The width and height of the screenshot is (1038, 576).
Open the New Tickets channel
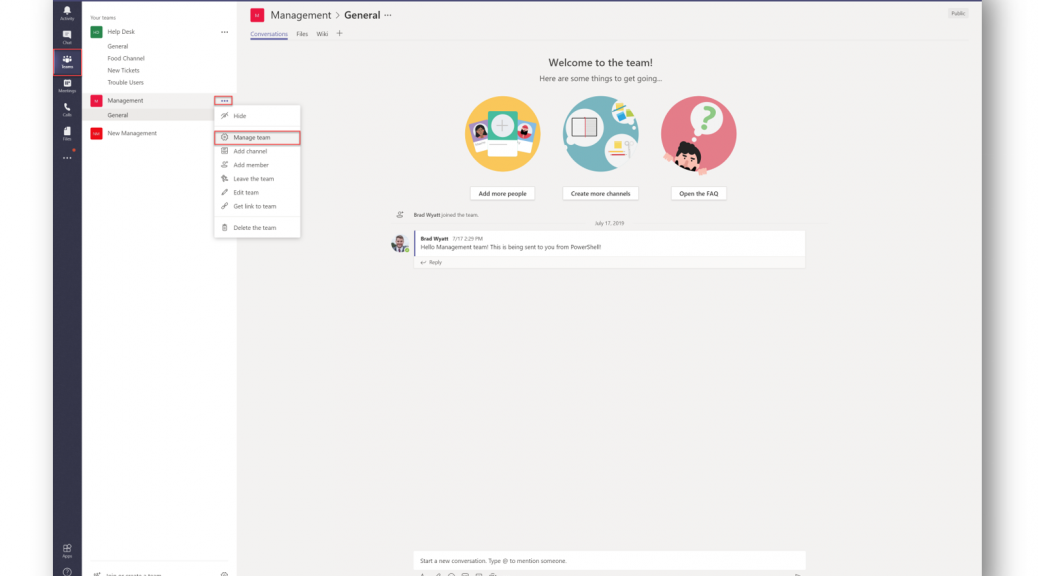[123, 70]
